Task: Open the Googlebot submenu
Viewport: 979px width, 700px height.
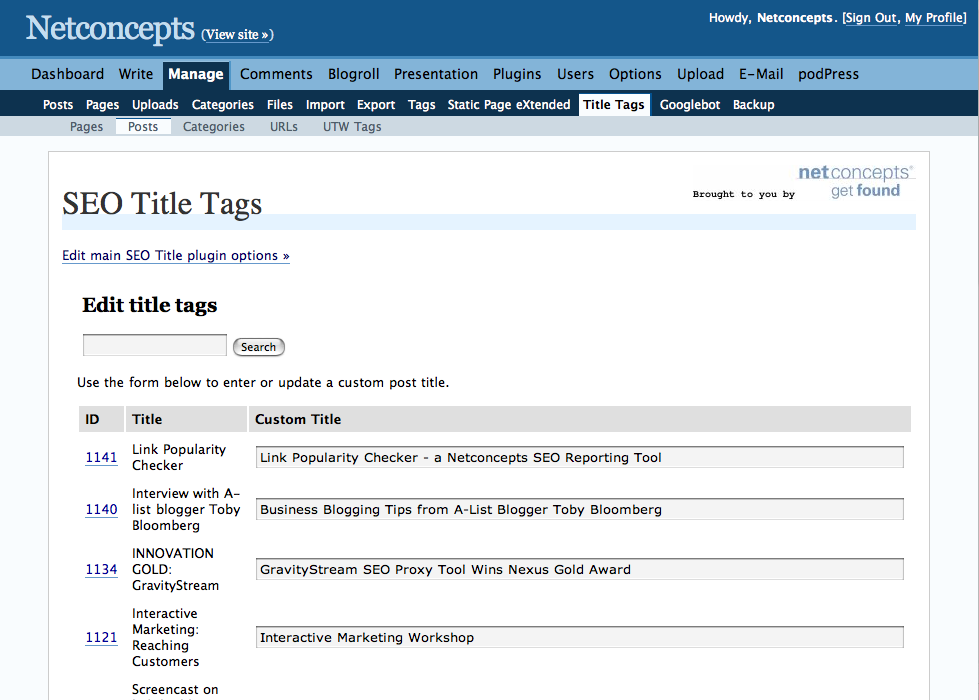Action: click(x=690, y=105)
